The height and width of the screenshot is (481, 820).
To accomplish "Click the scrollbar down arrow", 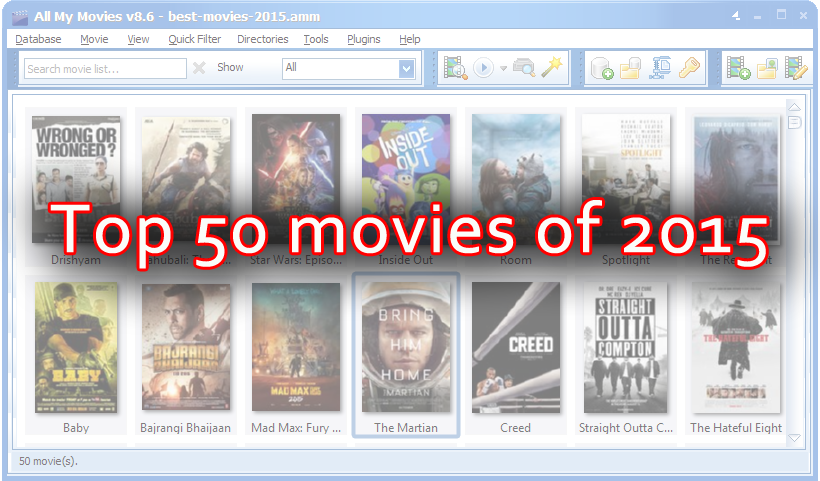I will [794, 438].
